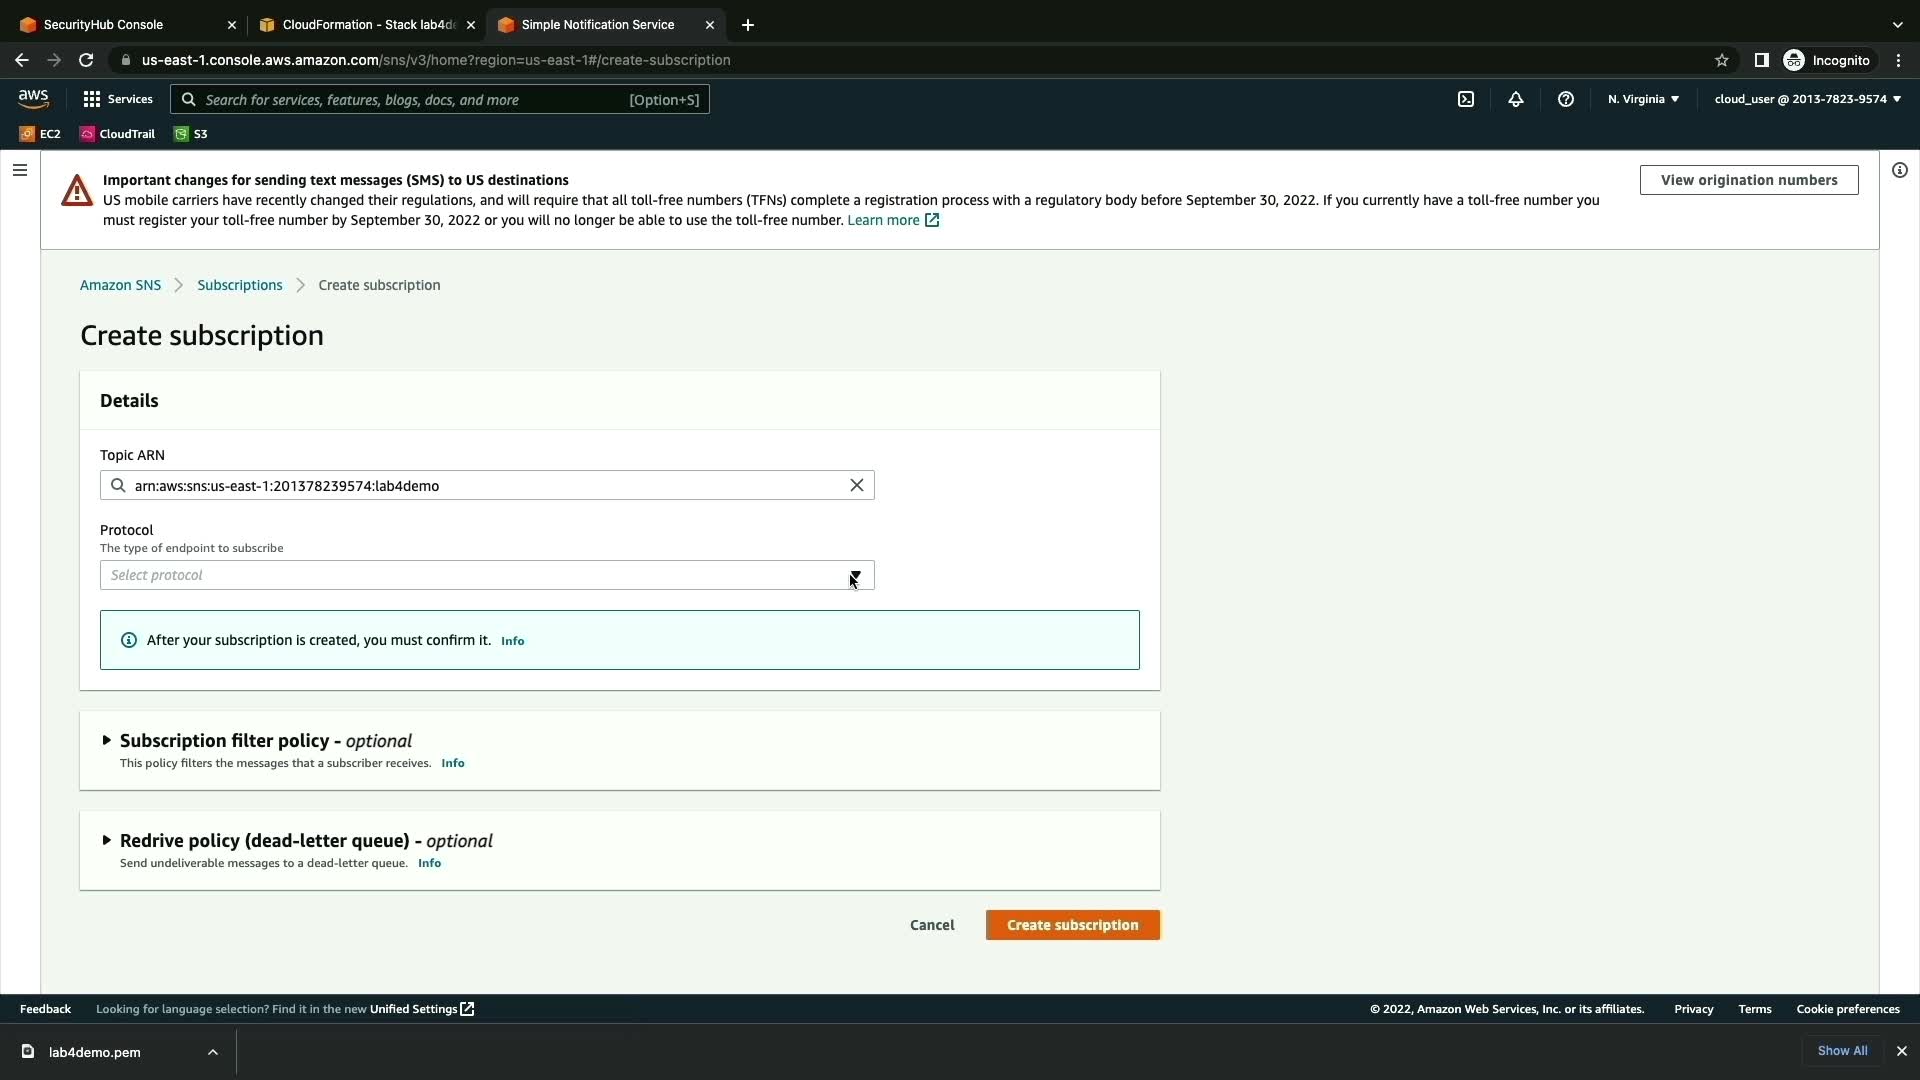The width and height of the screenshot is (1920, 1080).
Task: Click the AWS logo home icon
Action: coord(33,98)
